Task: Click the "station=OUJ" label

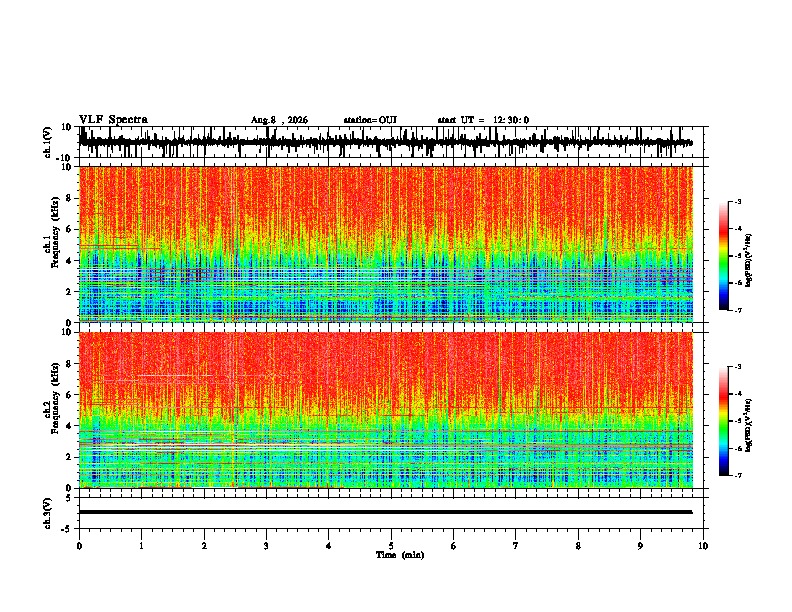Action: [370, 120]
